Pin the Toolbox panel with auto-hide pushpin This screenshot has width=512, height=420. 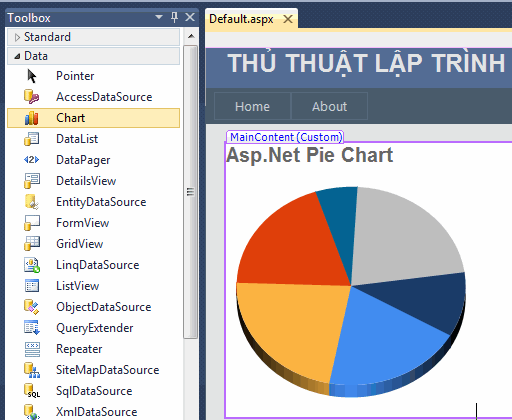(x=174, y=17)
